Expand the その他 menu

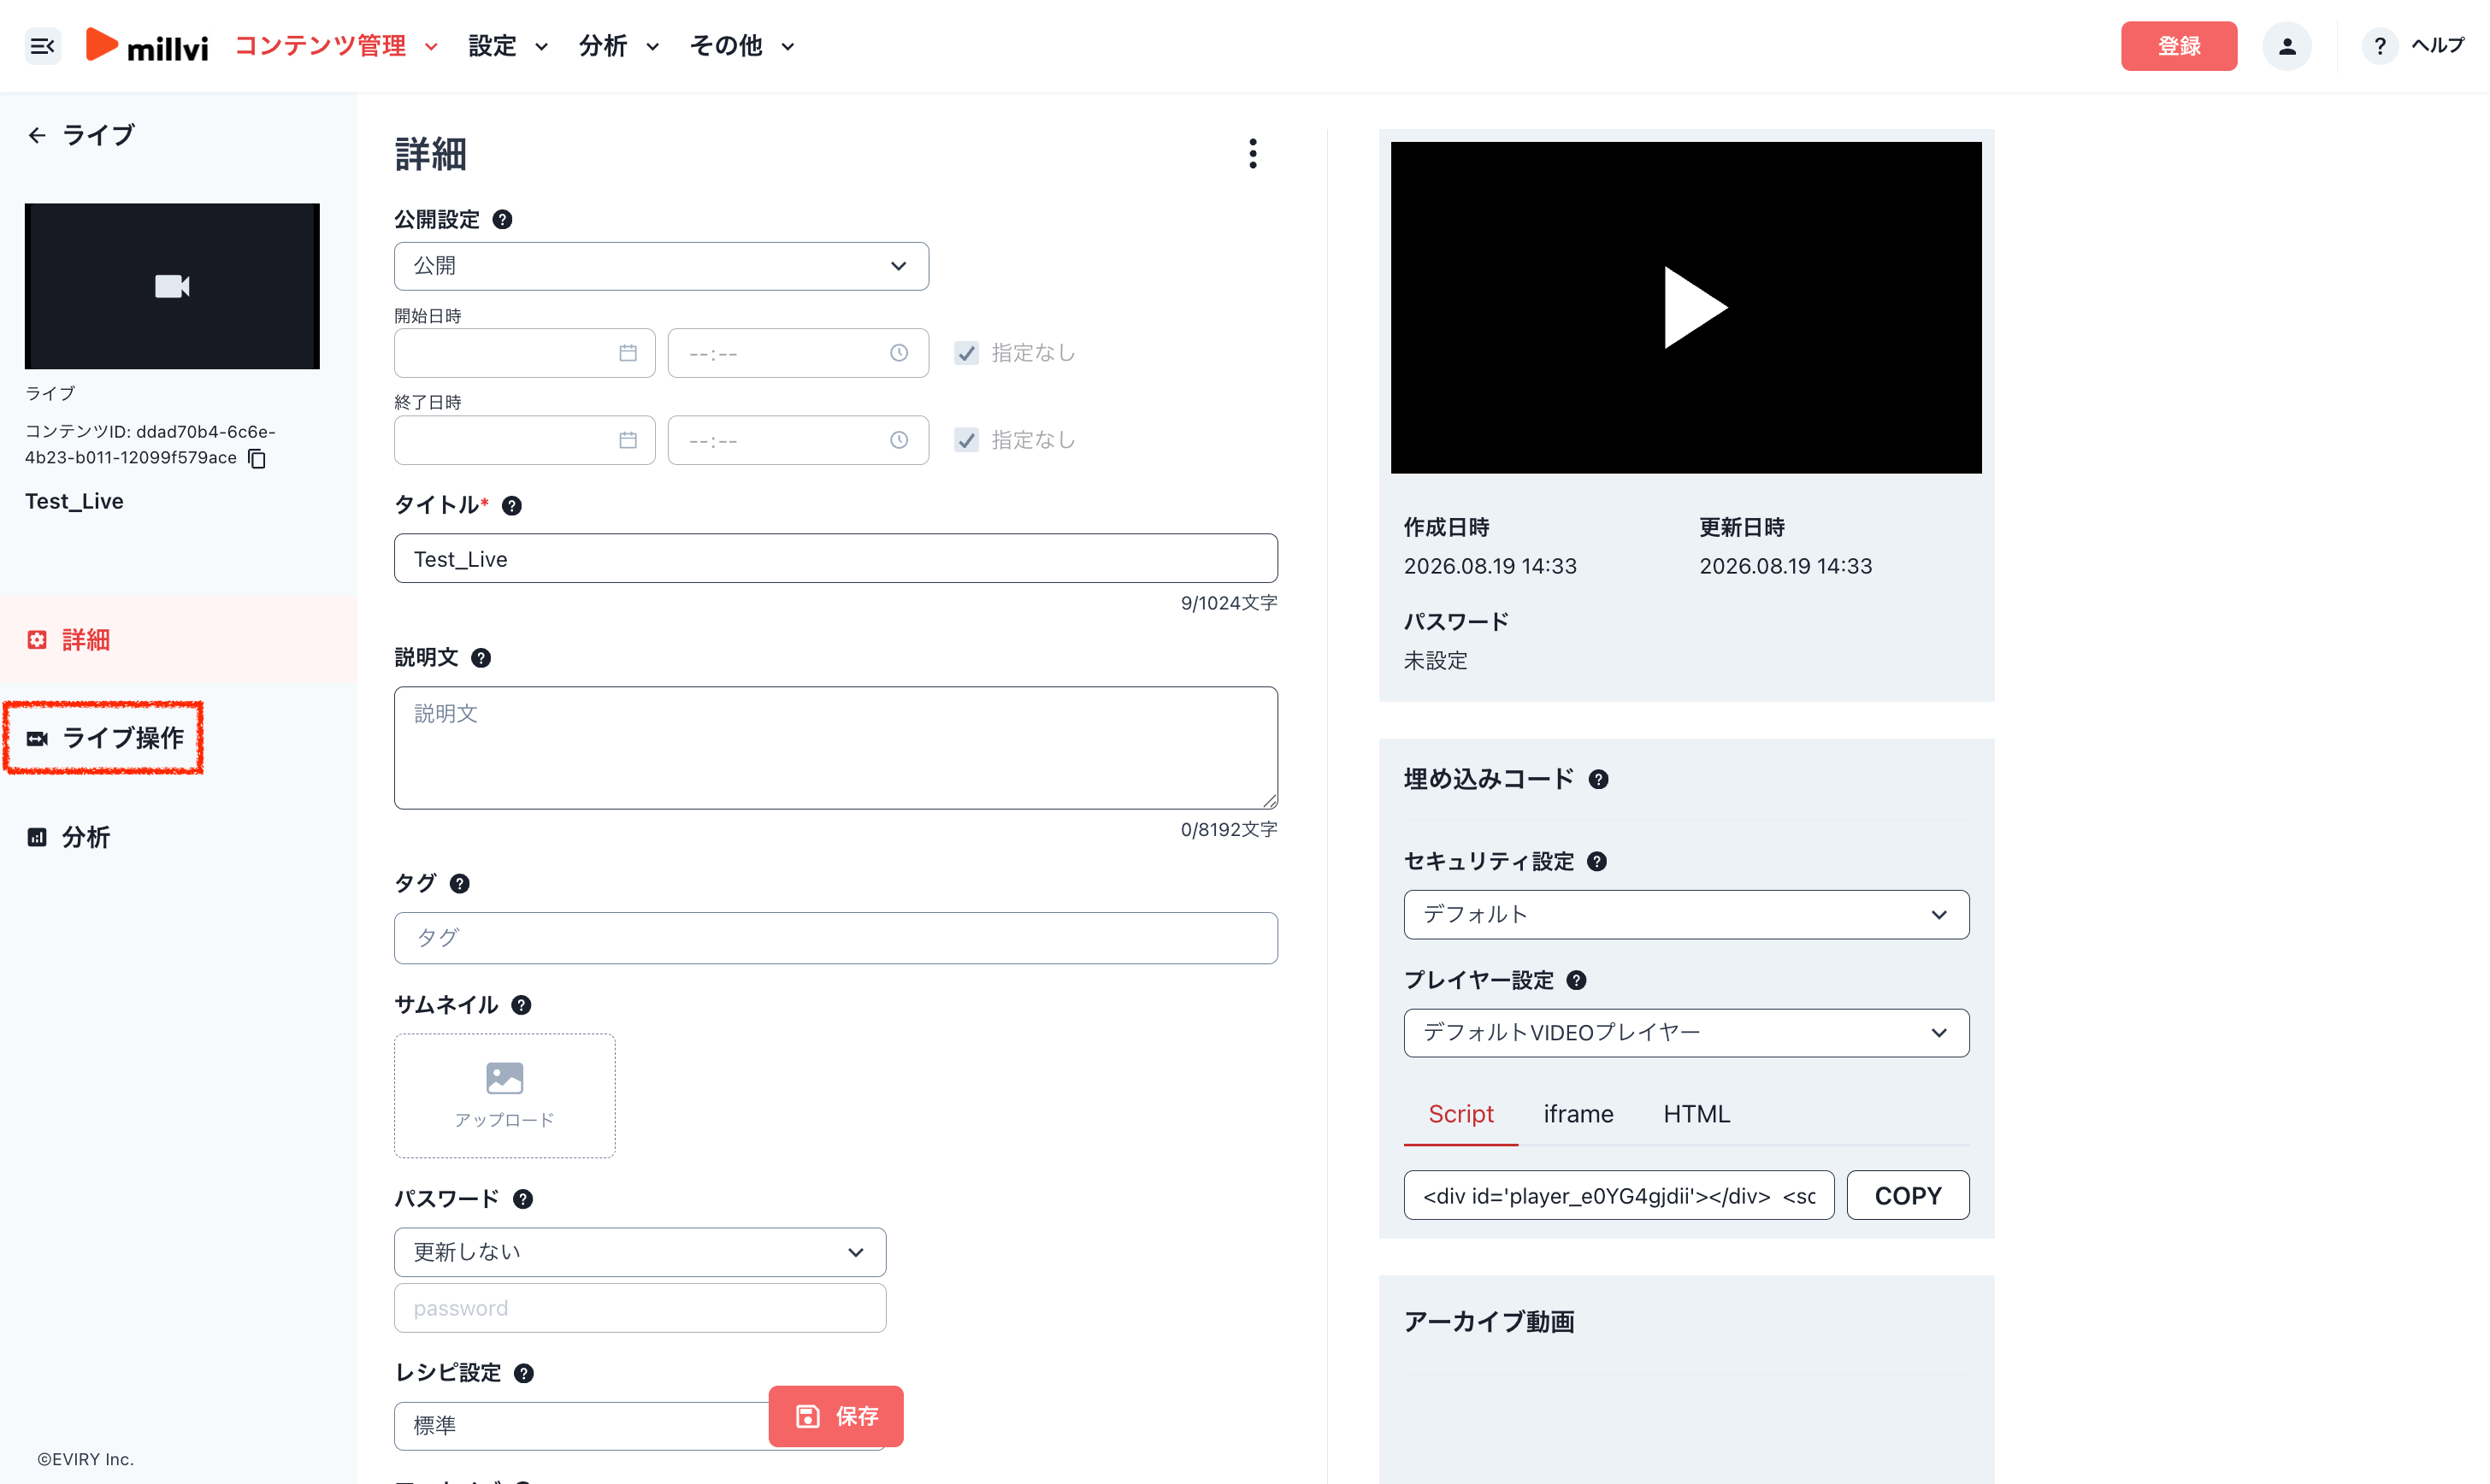click(742, 46)
